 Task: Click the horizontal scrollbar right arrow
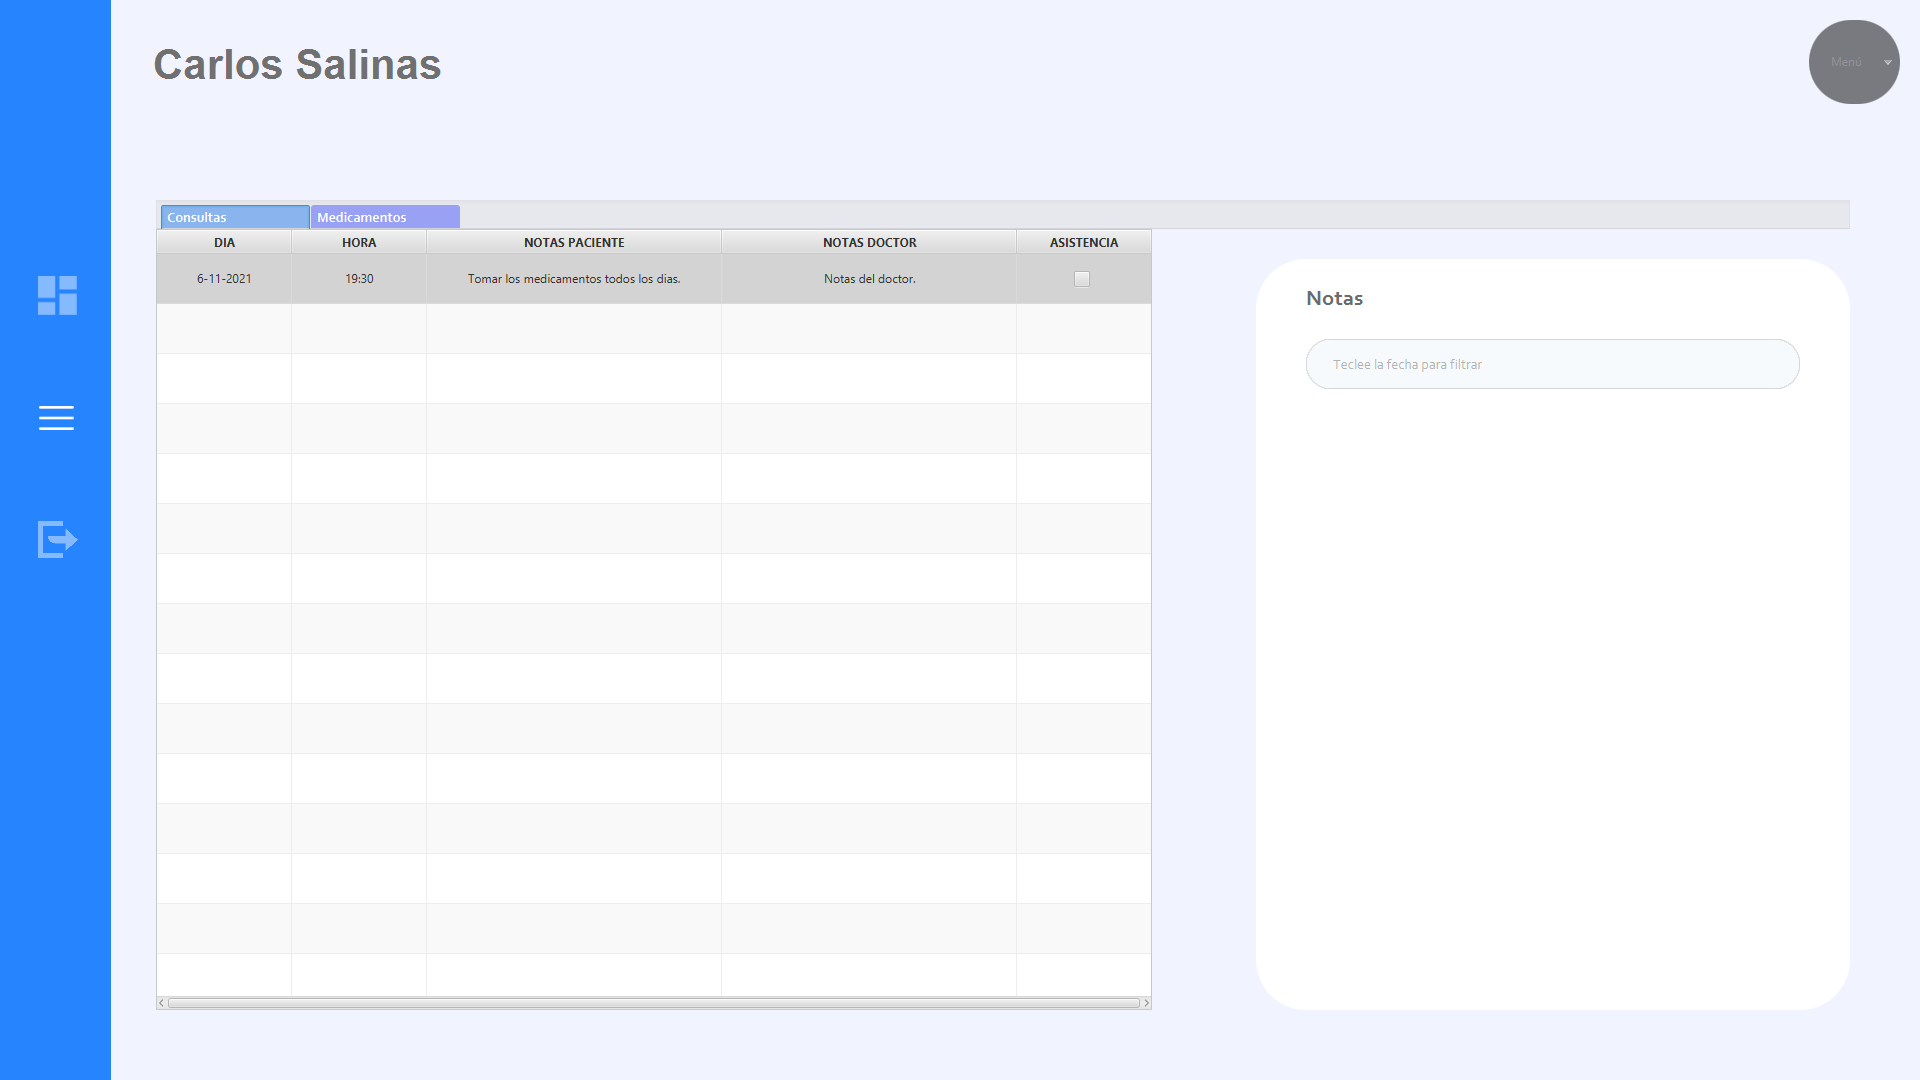tap(1146, 1003)
